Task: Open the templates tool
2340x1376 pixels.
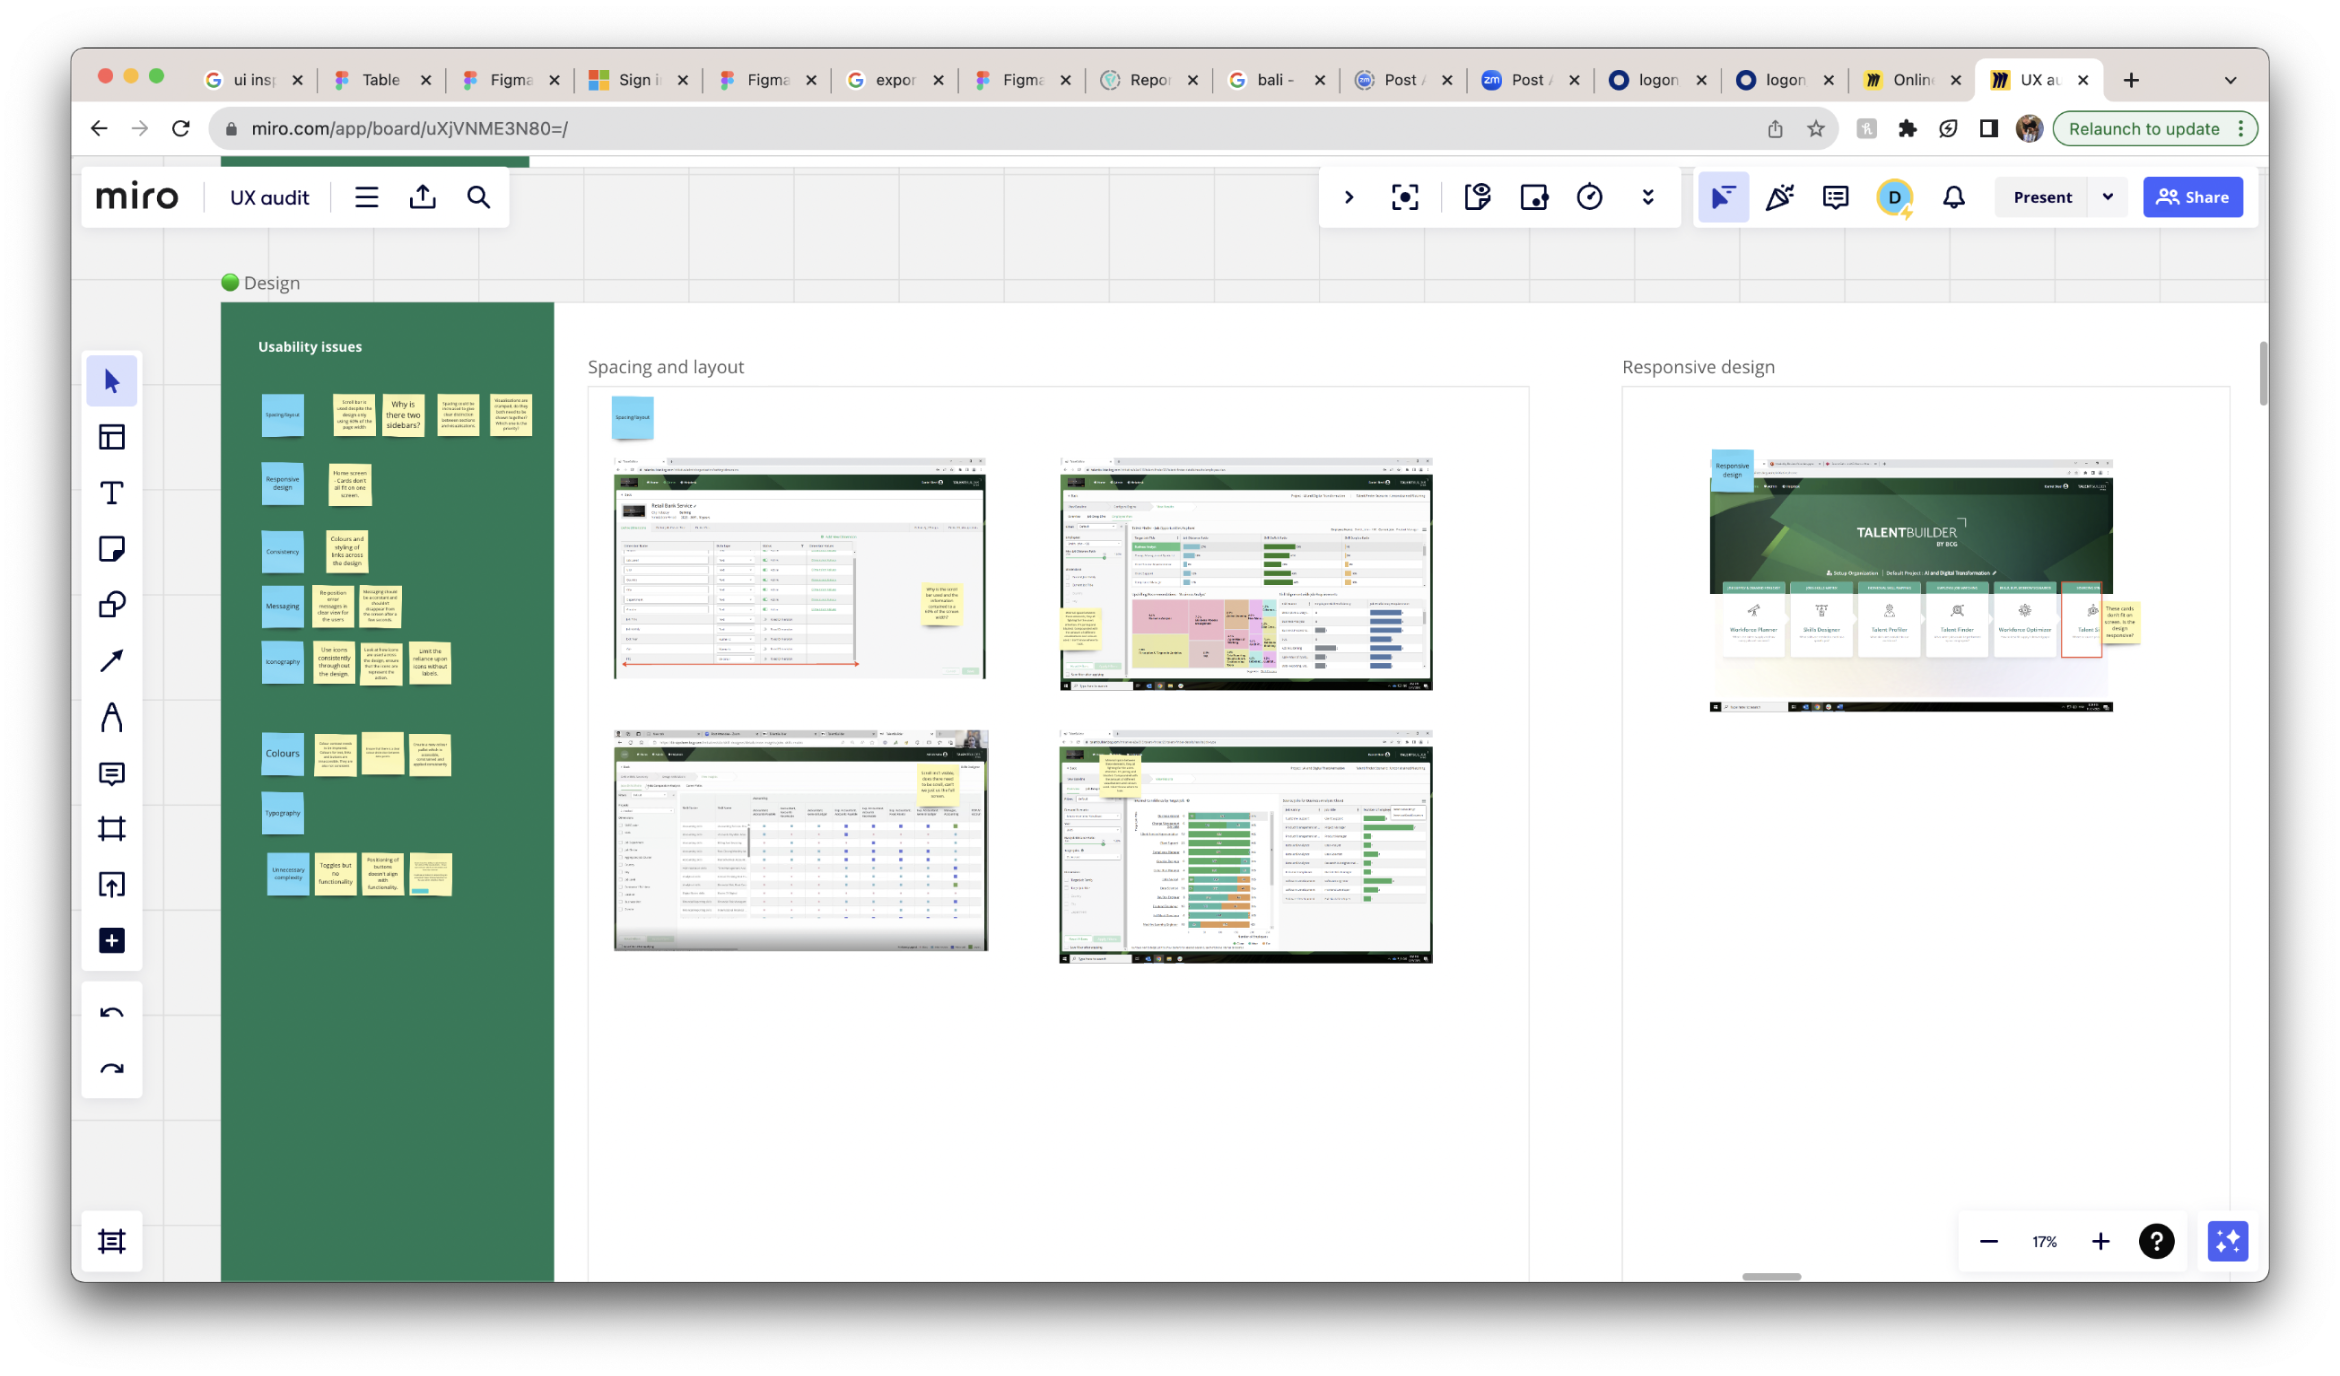Action: pyautogui.click(x=112, y=437)
